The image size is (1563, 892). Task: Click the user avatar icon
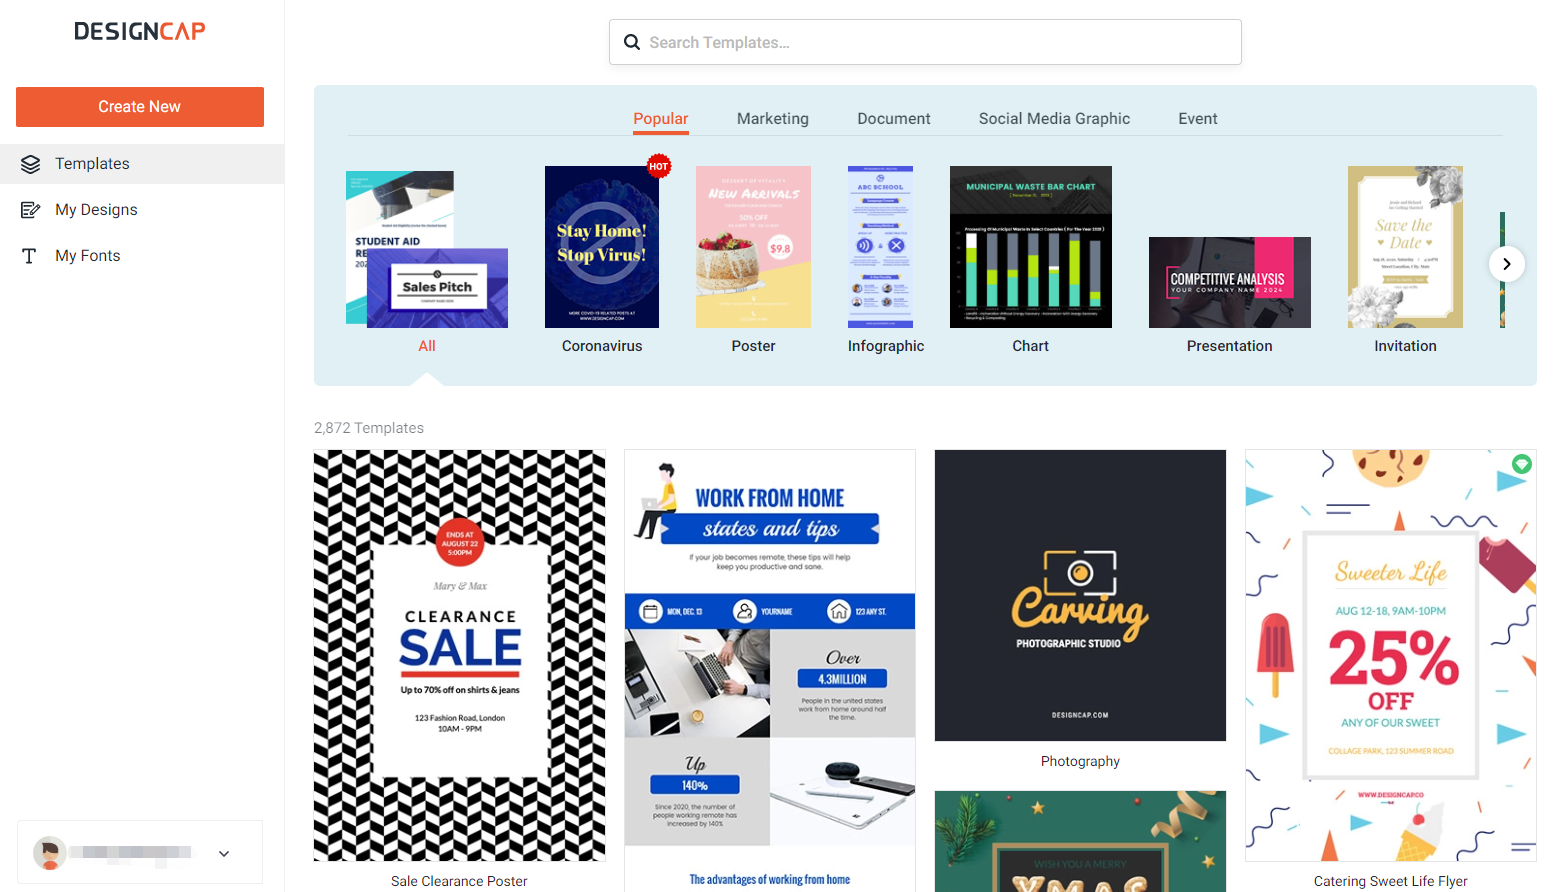click(50, 853)
